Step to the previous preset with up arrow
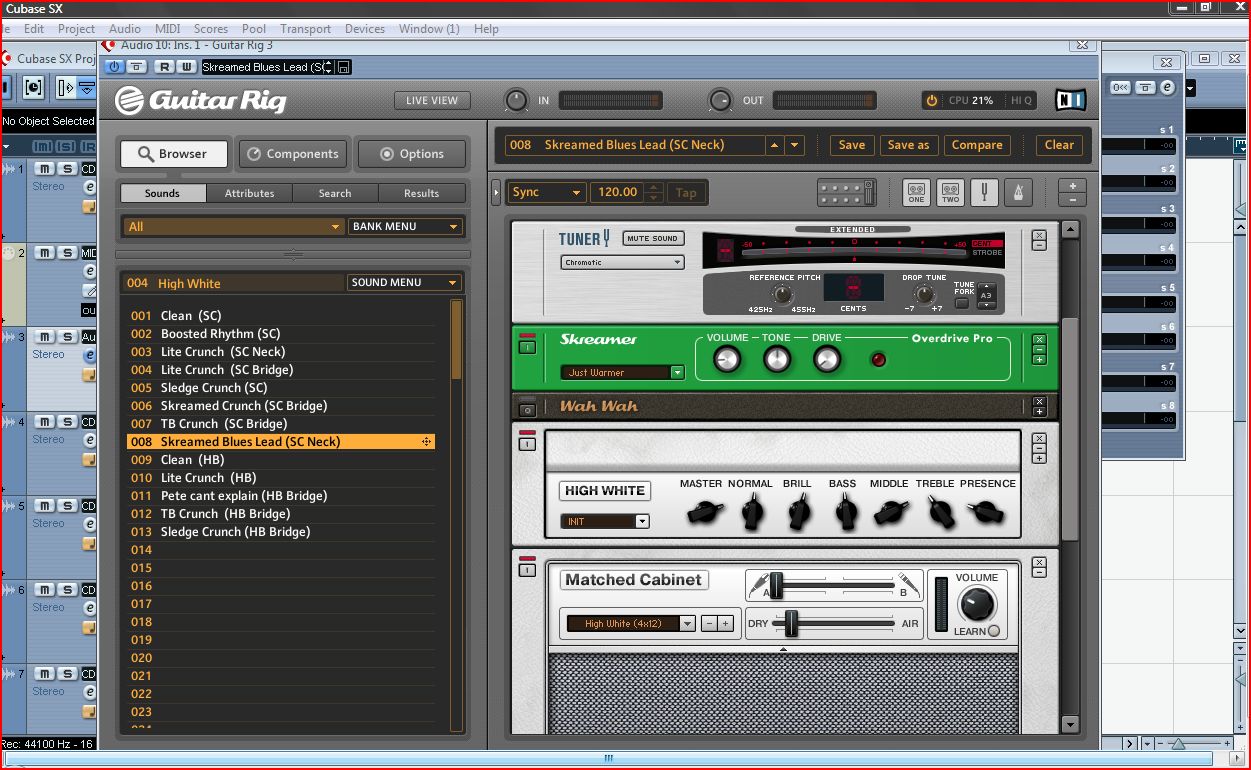The image size is (1251, 770). click(x=775, y=145)
